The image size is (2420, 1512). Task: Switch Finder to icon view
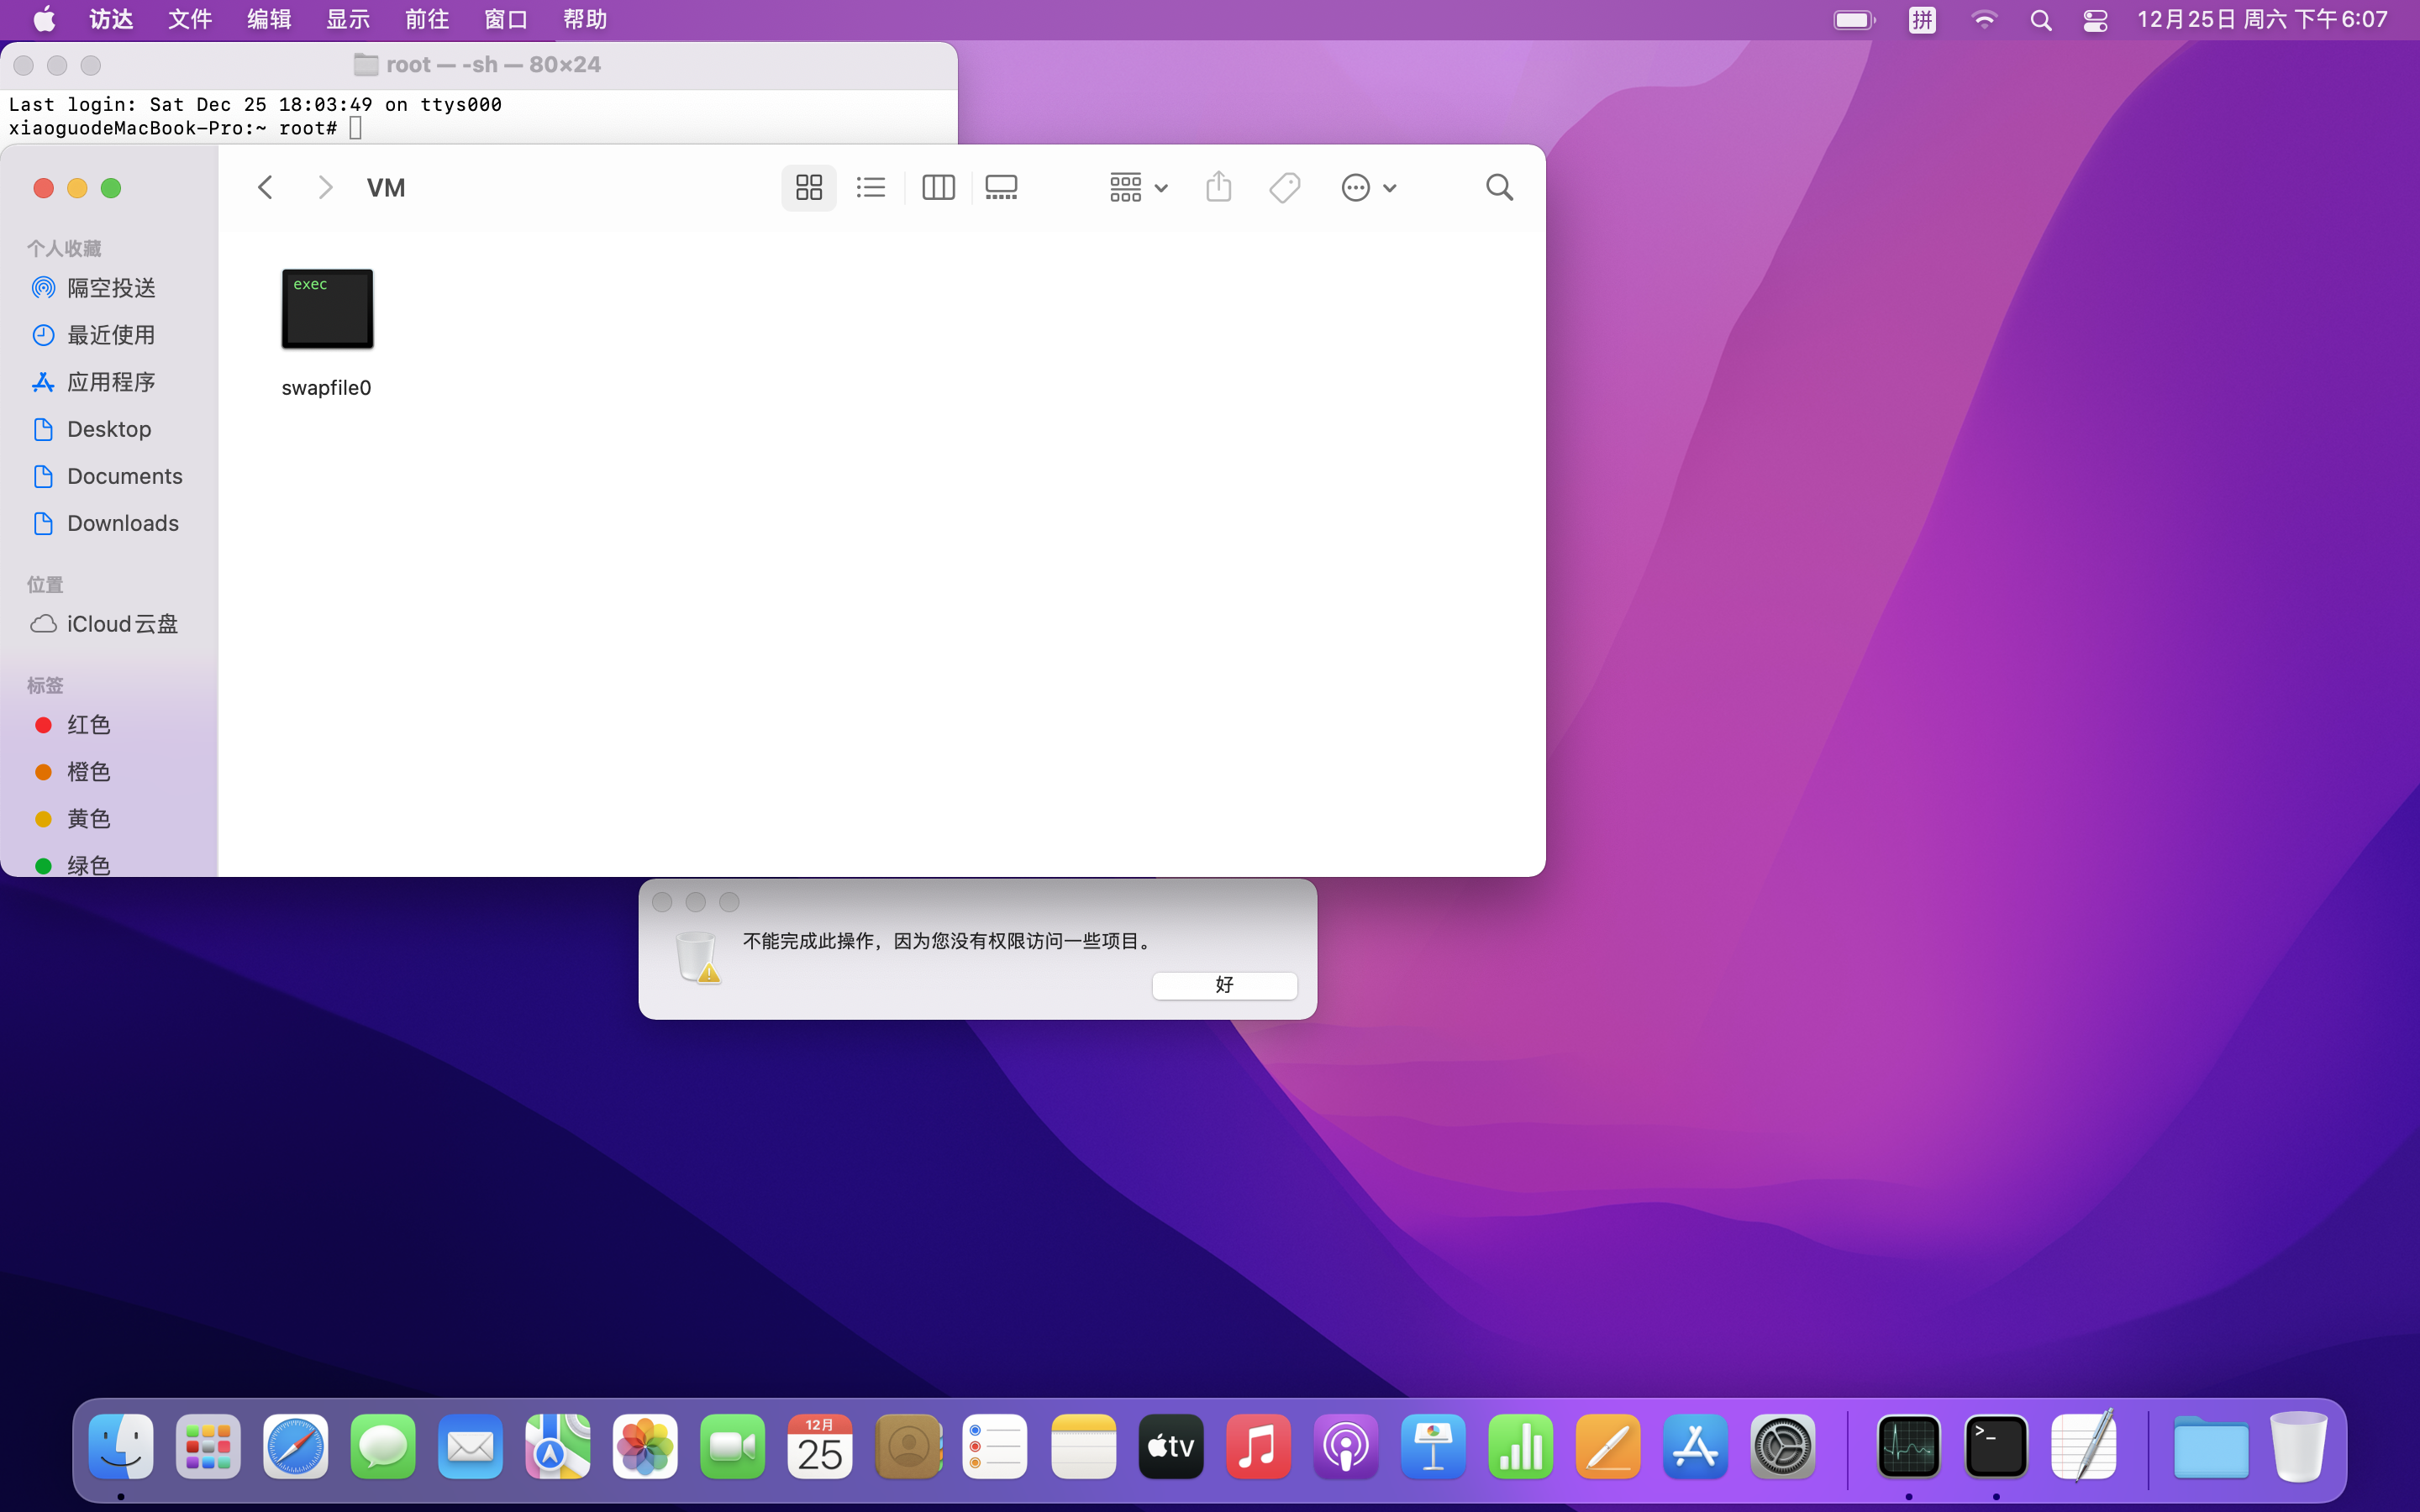pos(808,187)
